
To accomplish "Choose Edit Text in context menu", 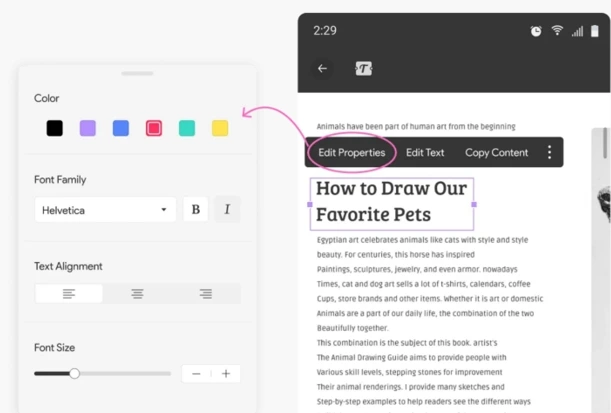I will pyautogui.click(x=425, y=153).
